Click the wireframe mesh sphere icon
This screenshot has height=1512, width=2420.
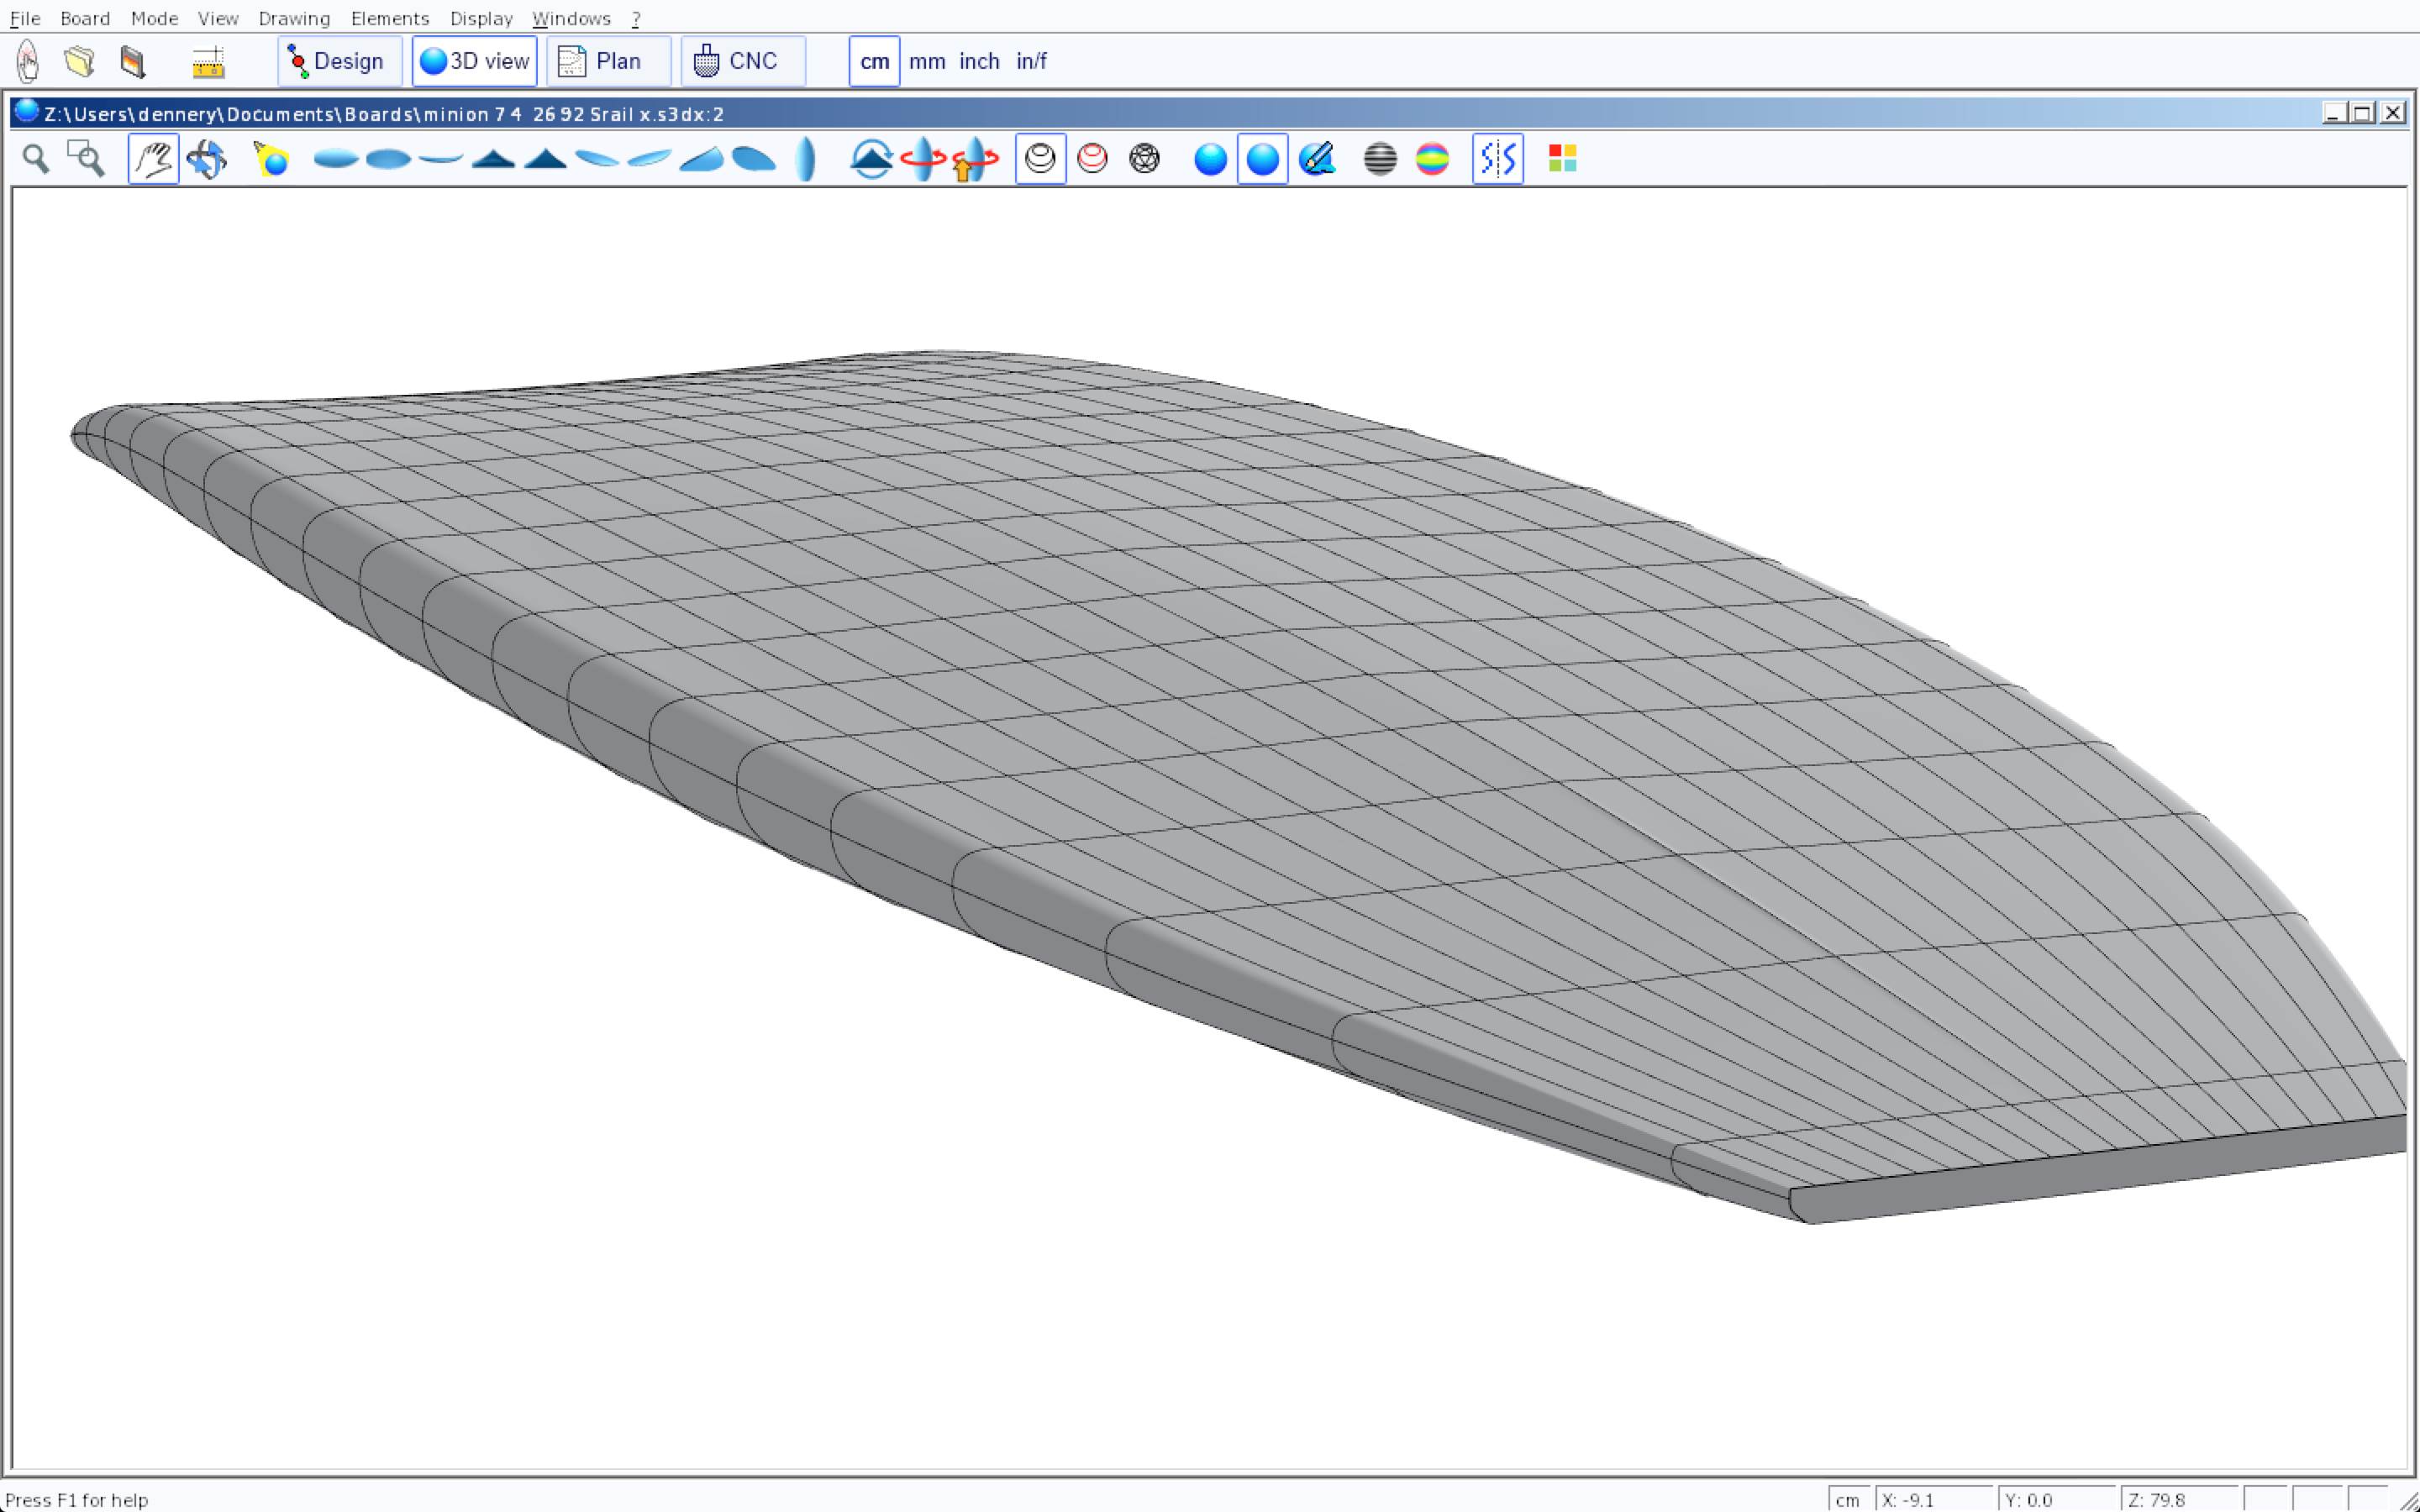[x=1144, y=159]
